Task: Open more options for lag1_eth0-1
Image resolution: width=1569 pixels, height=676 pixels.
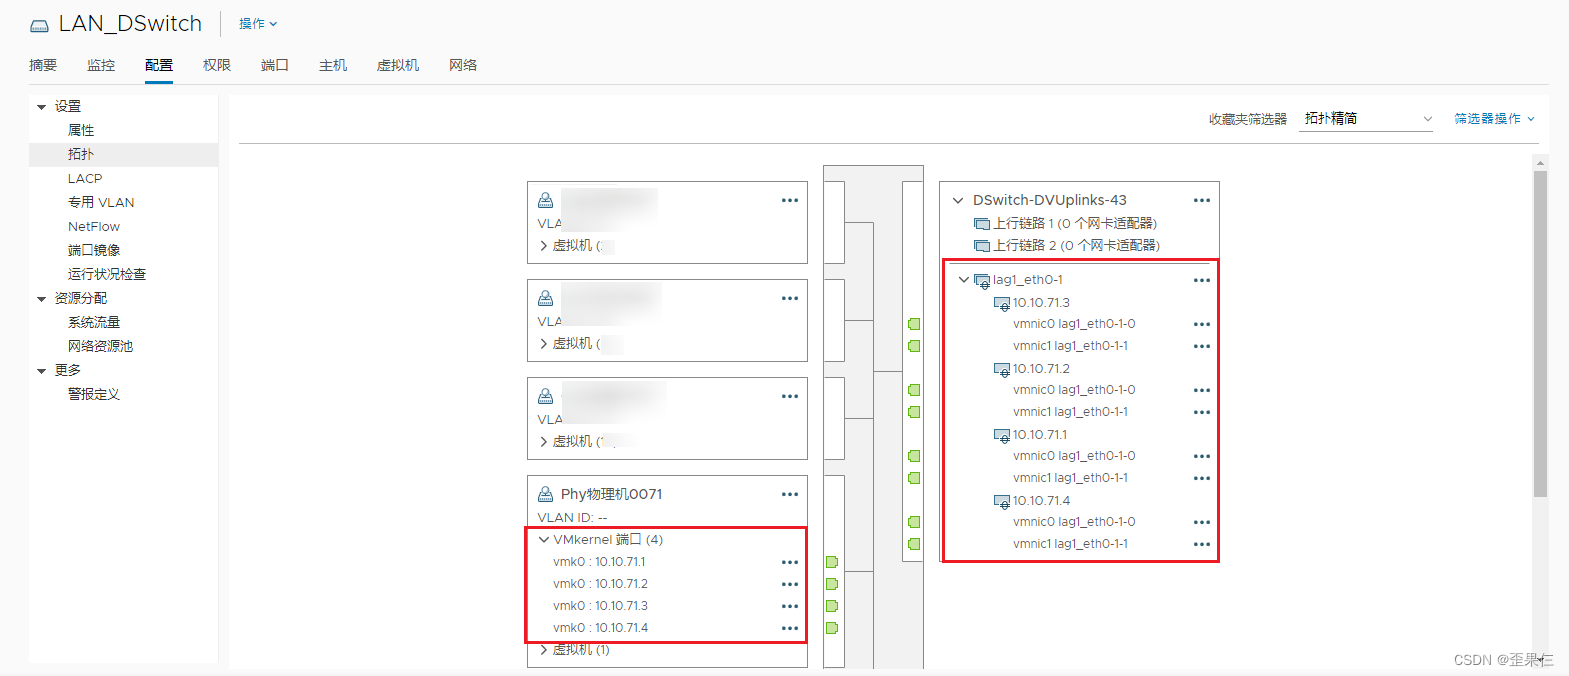Action: tap(1202, 280)
